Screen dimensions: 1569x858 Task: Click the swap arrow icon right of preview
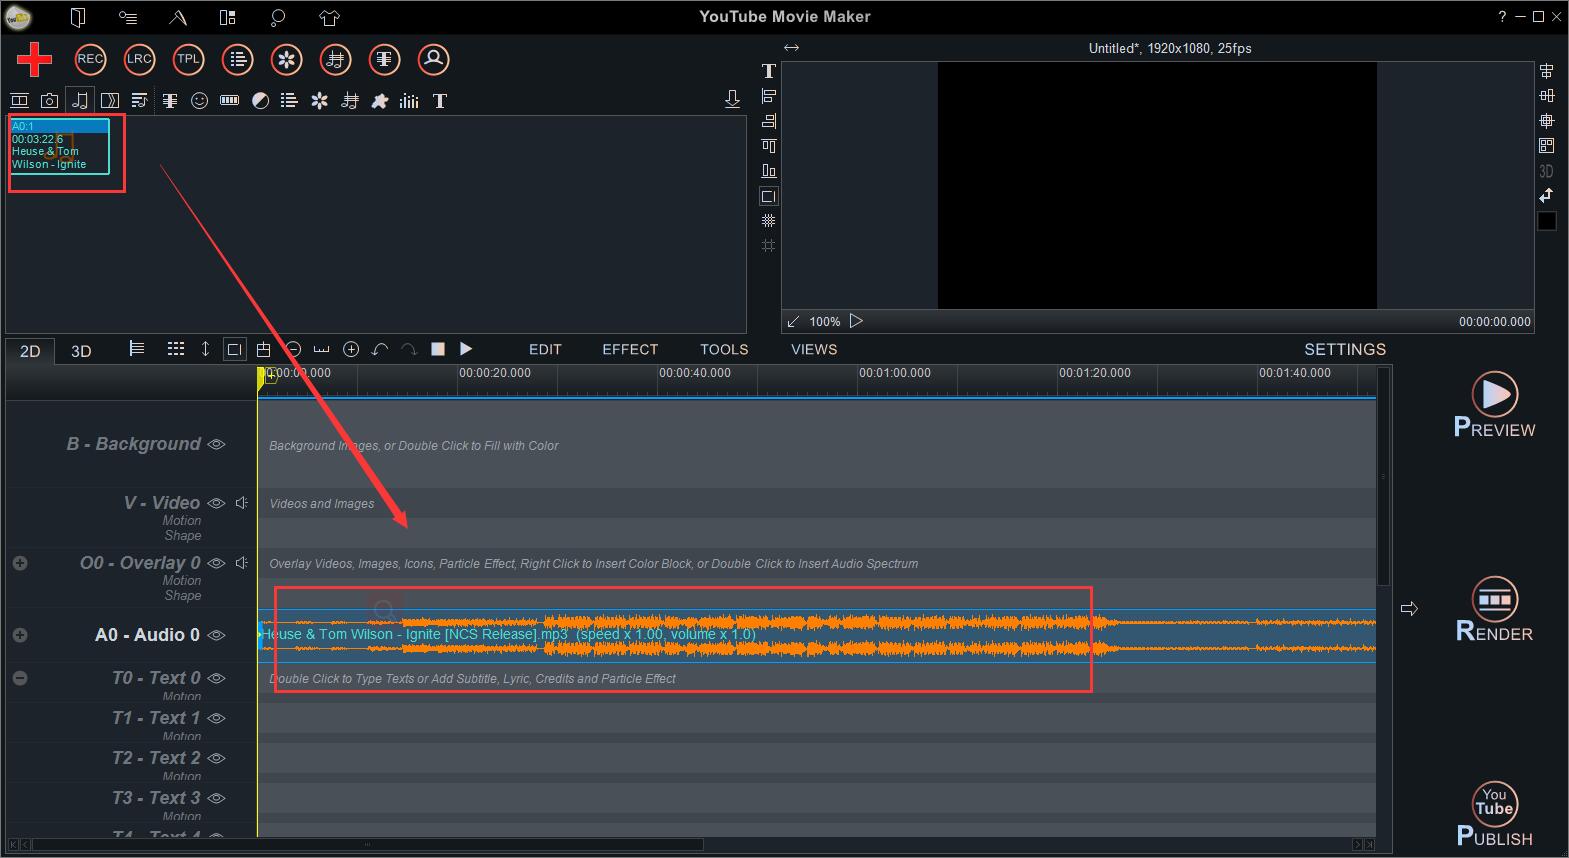[x=1547, y=195]
